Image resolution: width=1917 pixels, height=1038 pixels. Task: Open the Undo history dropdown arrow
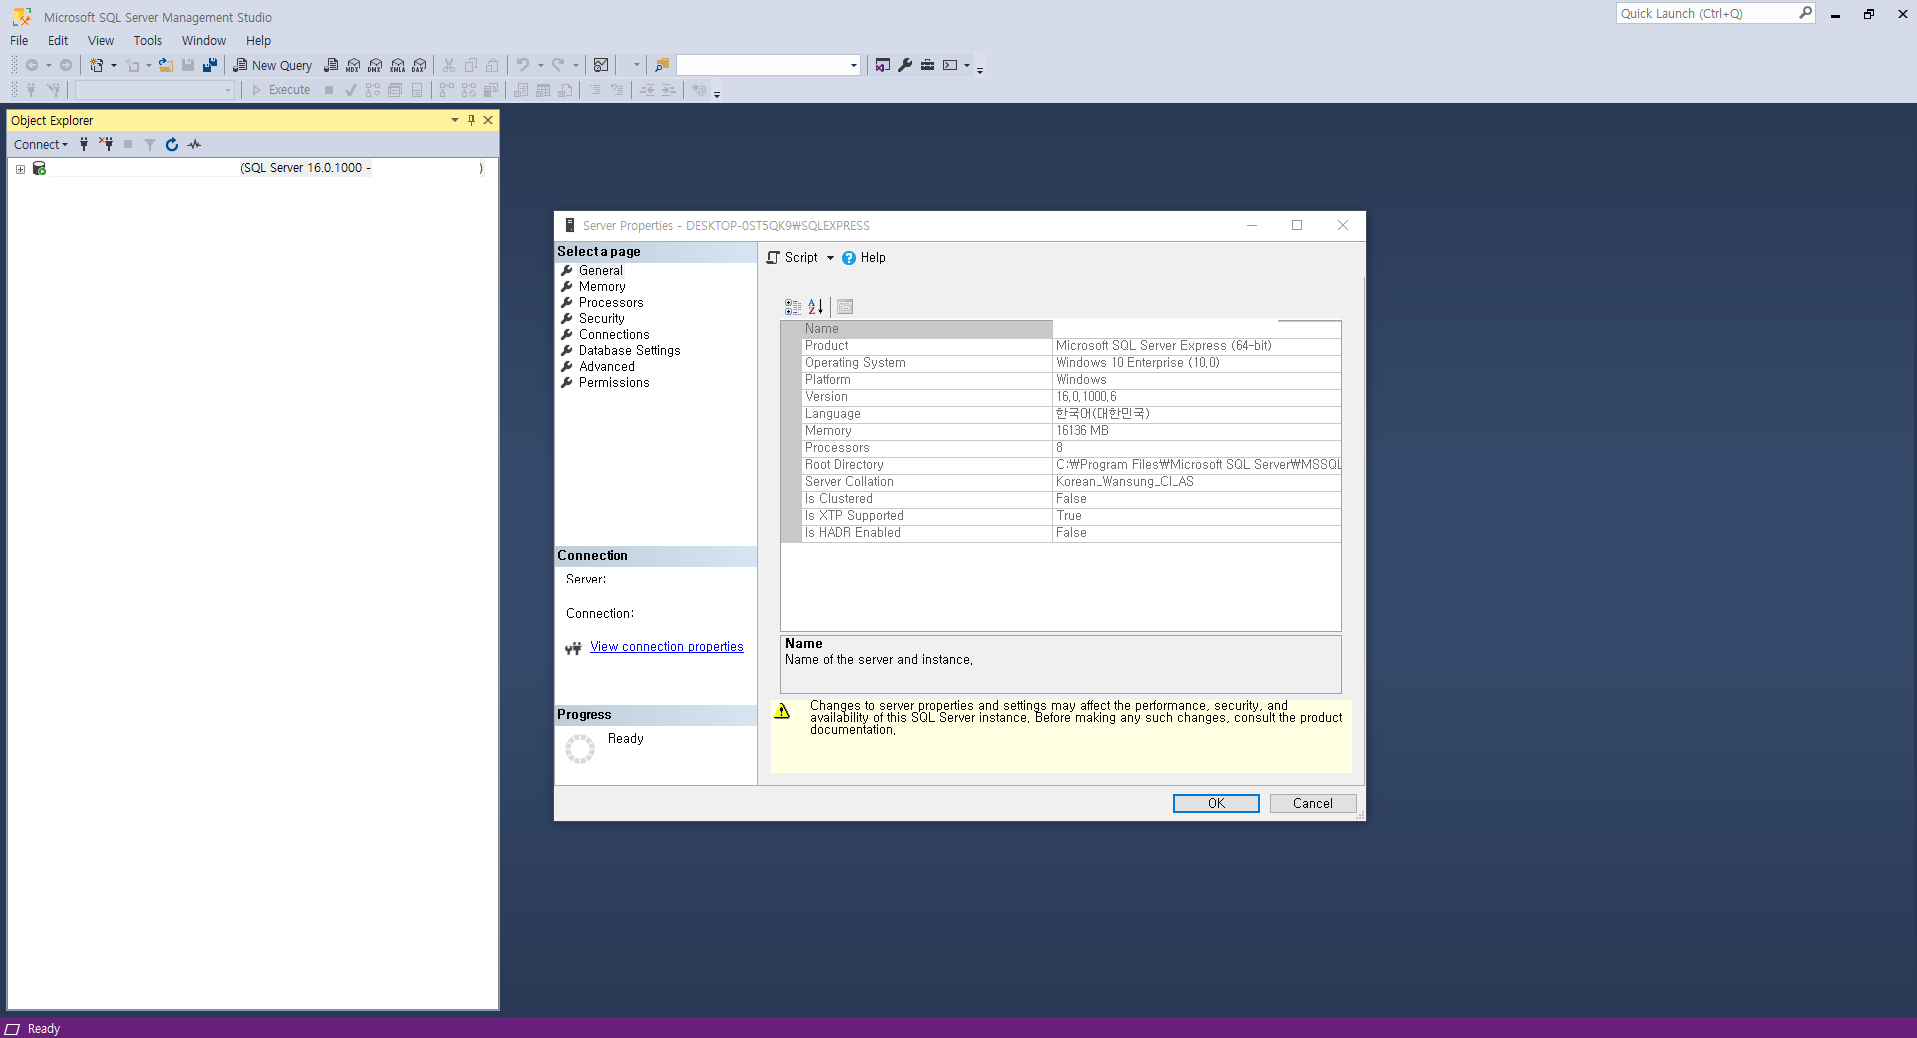pos(541,65)
